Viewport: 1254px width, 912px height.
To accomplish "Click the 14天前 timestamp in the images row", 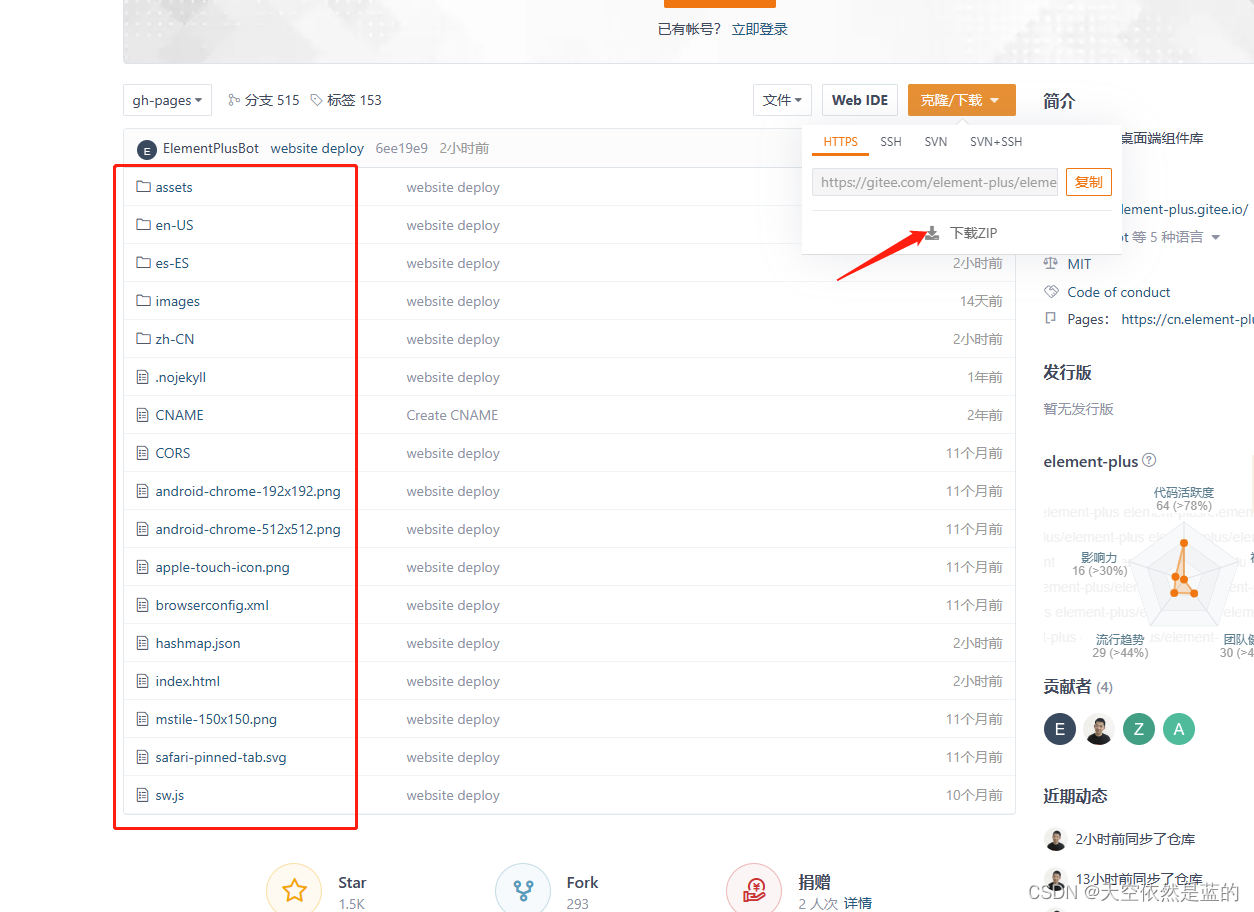I will click(981, 301).
